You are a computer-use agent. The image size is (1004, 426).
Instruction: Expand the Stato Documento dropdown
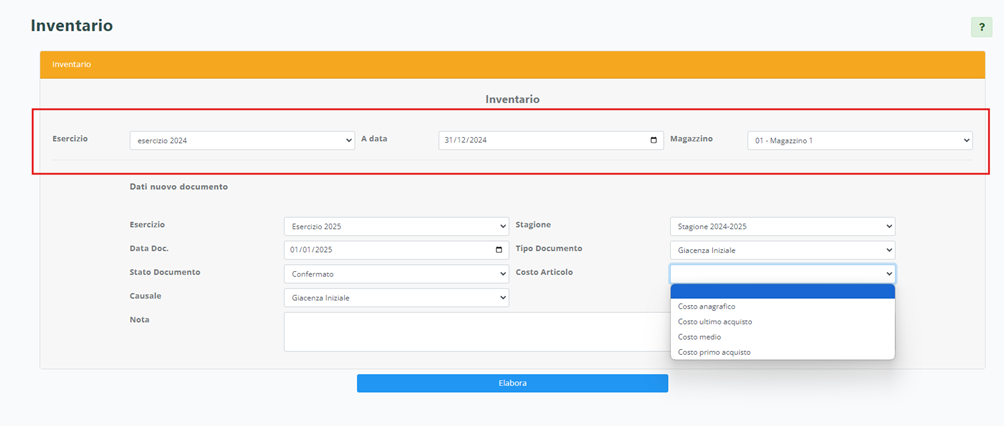(x=396, y=273)
